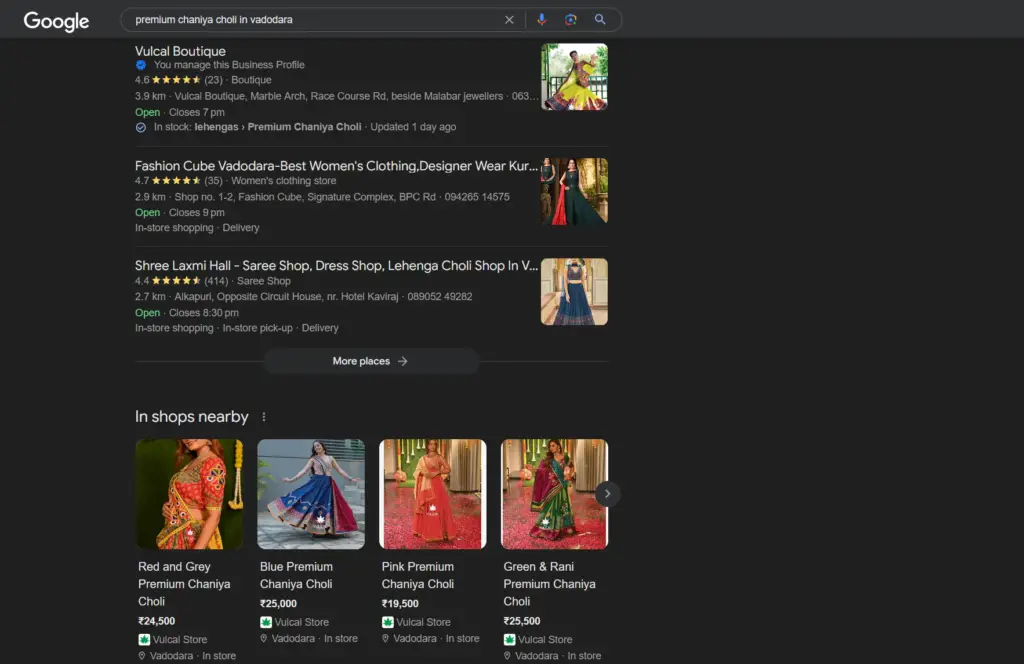
Task: Click the Vulcal Store merchant icon
Action: click(142, 639)
